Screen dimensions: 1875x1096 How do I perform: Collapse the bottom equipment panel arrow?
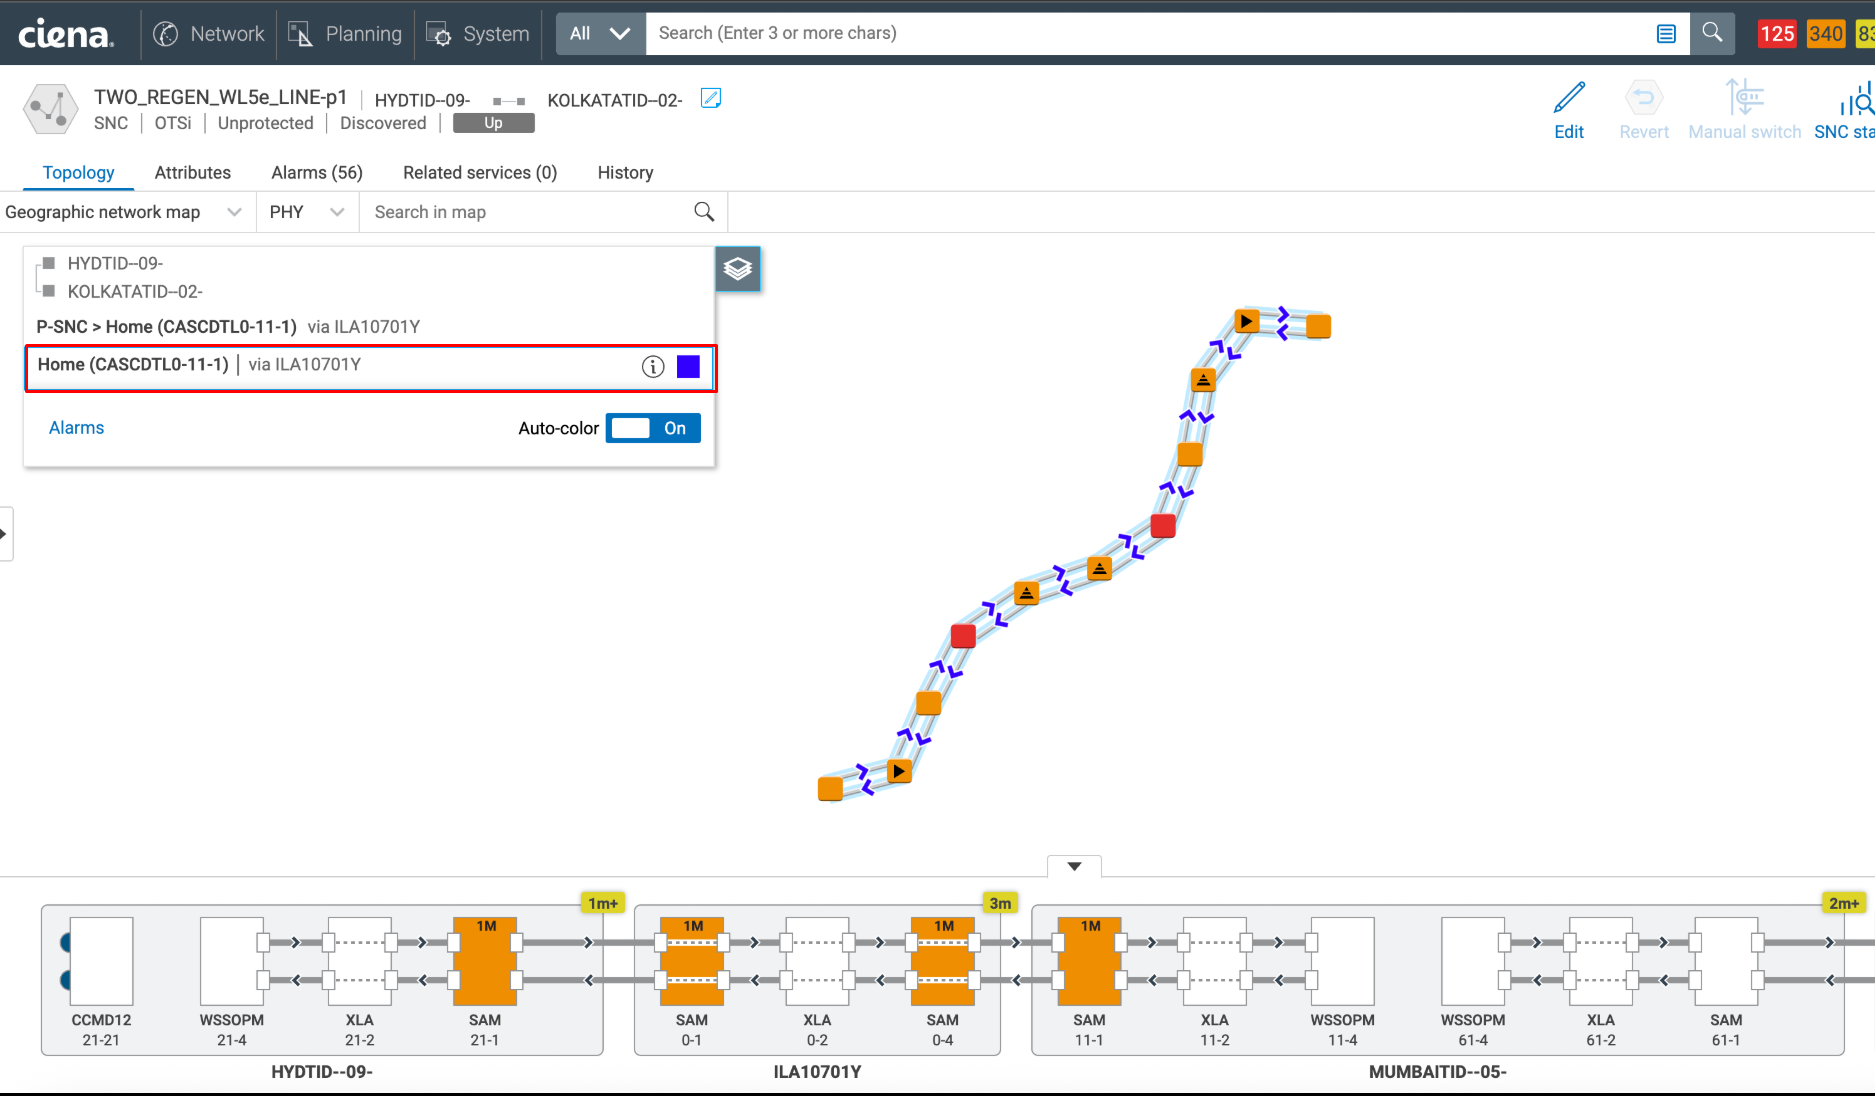[x=1074, y=866]
